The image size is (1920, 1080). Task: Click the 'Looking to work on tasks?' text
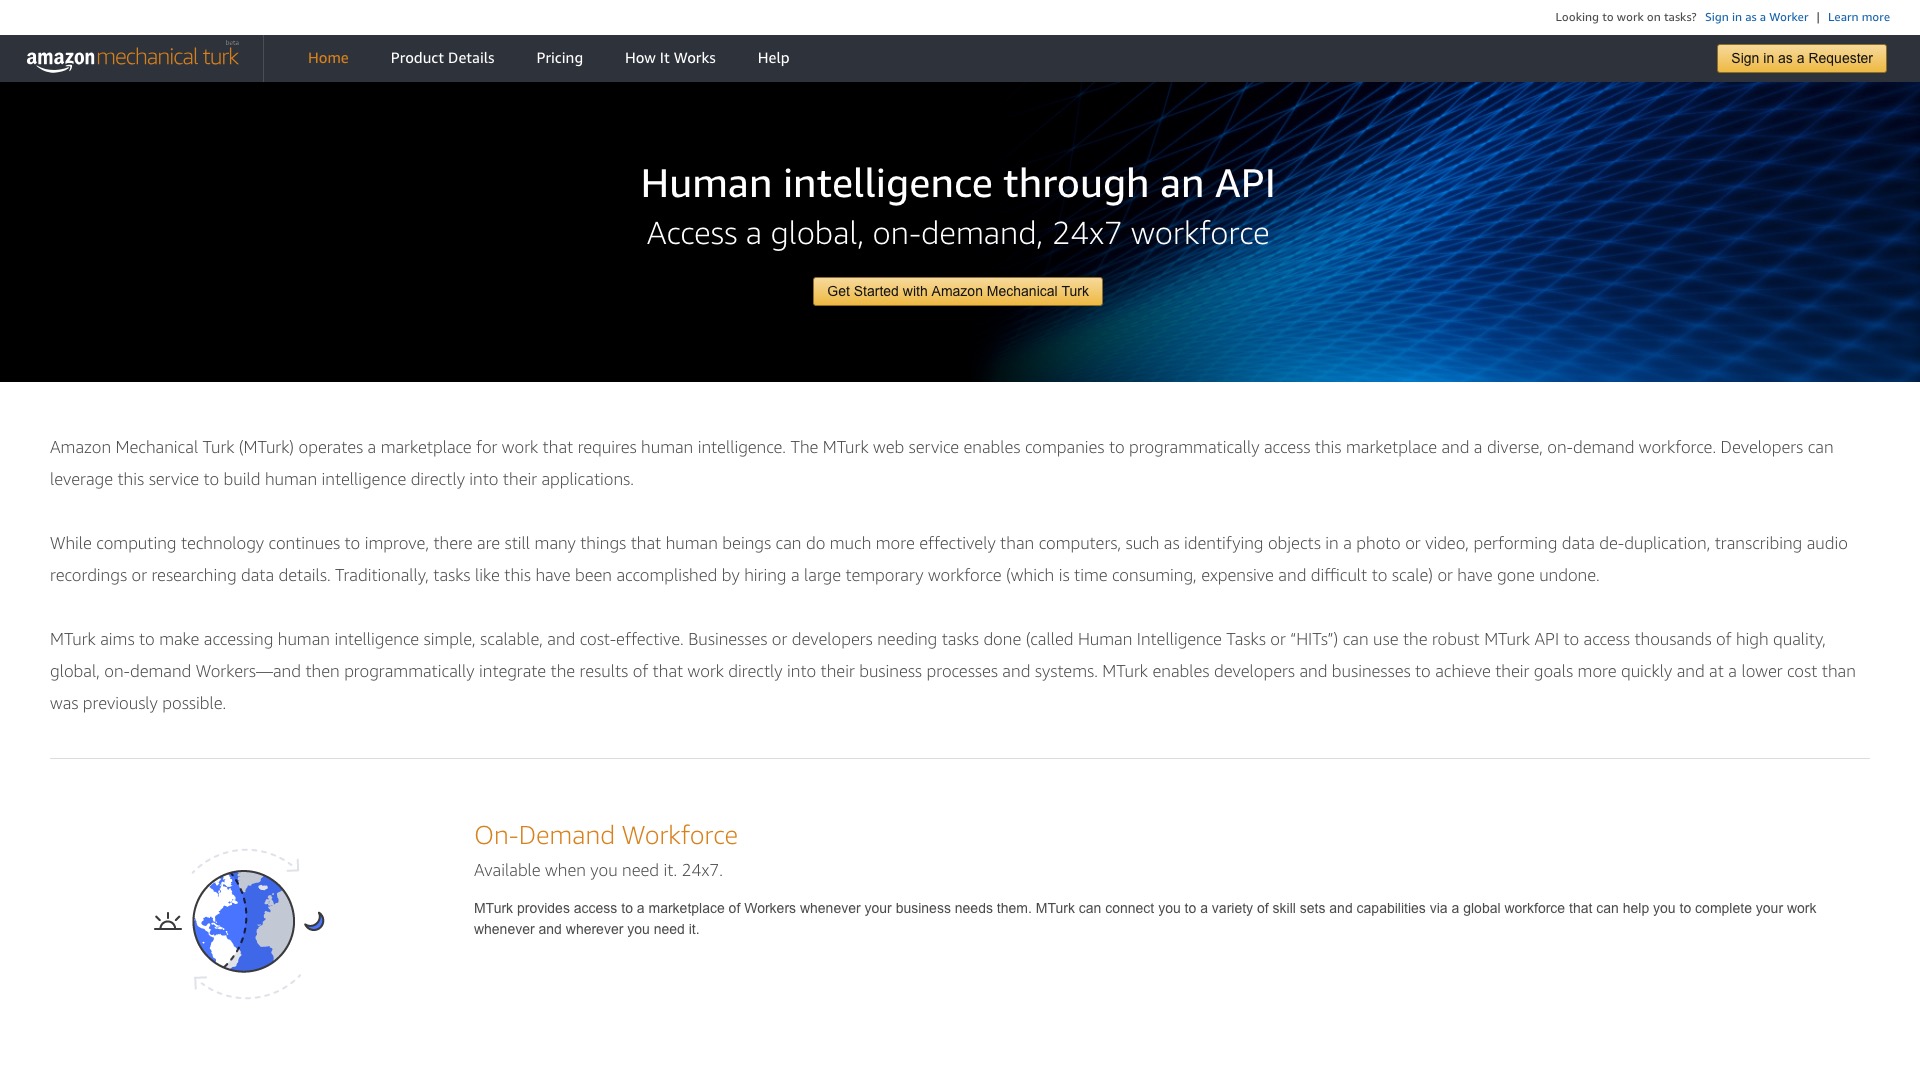coord(1625,17)
